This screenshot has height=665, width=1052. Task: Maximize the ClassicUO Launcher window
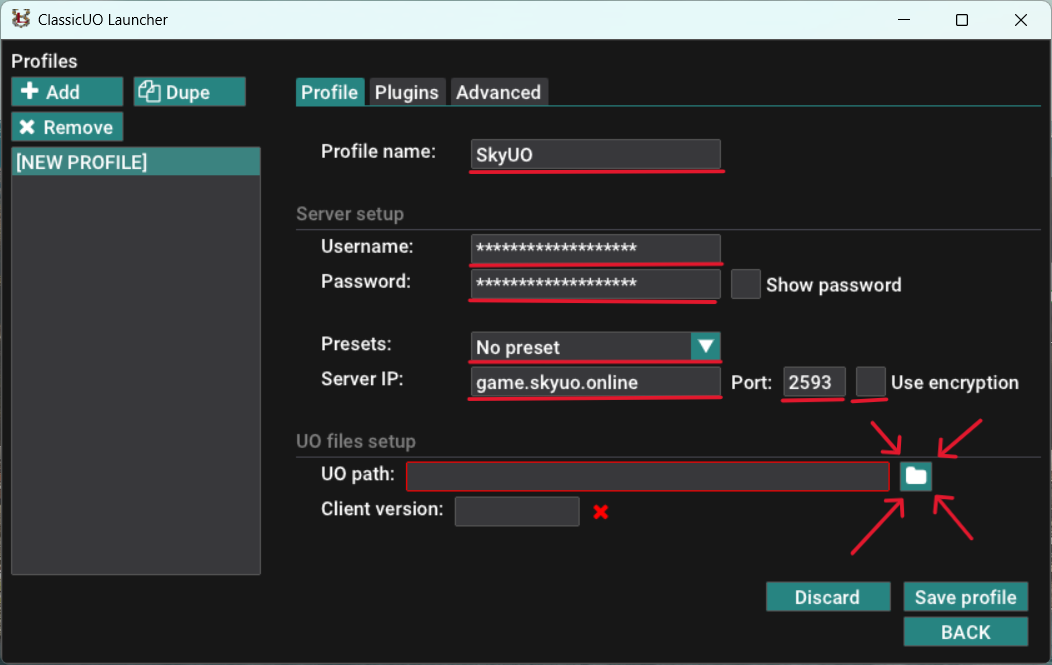pos(961,19)
